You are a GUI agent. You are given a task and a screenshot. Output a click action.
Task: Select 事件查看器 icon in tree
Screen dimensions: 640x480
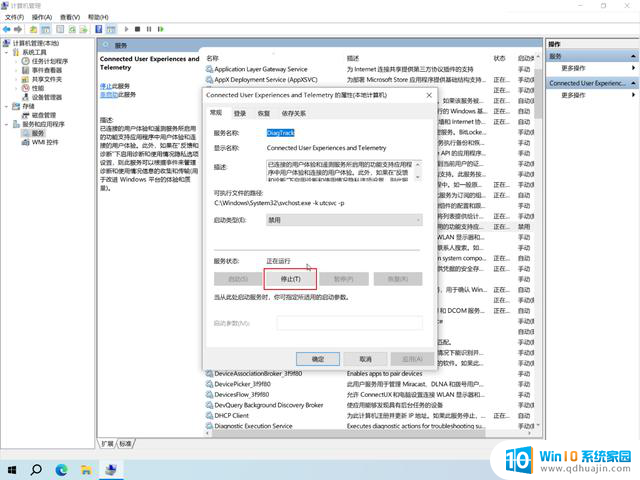click(x=26, y=70)
